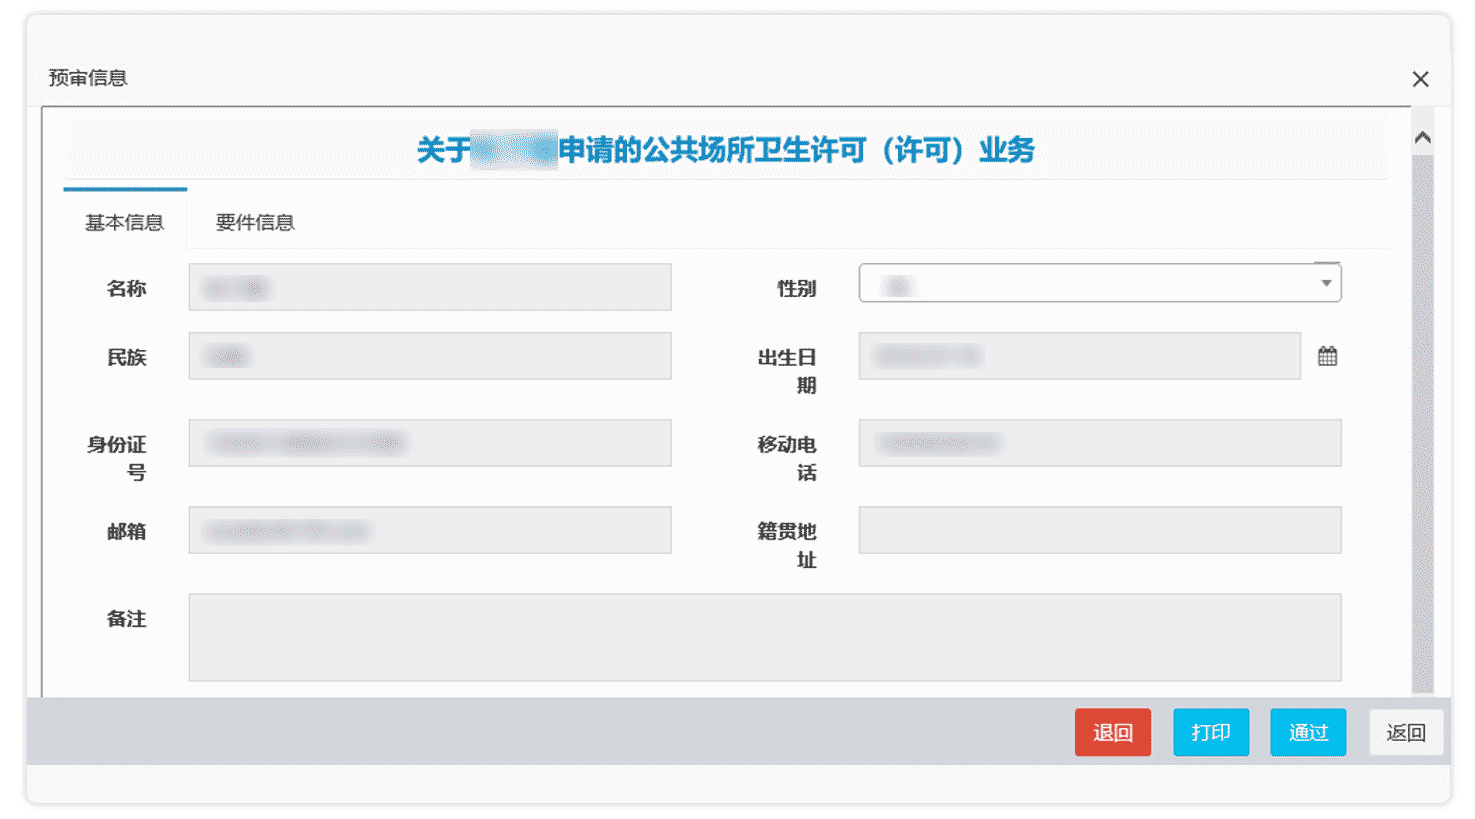Click the 退回 button to reject
Screen dimensions: 1475x819
(1112, 732)
